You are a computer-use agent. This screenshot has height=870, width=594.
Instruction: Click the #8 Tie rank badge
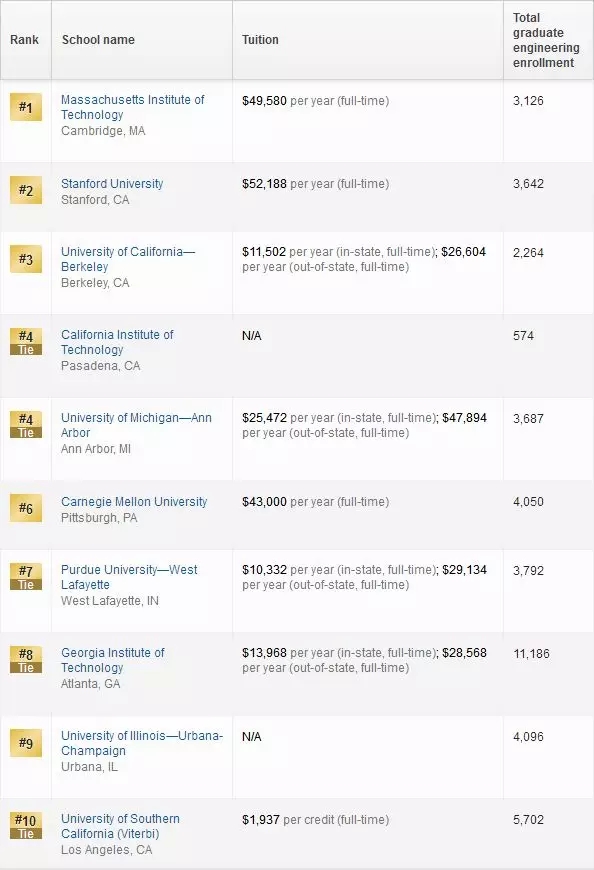[26, 660]
